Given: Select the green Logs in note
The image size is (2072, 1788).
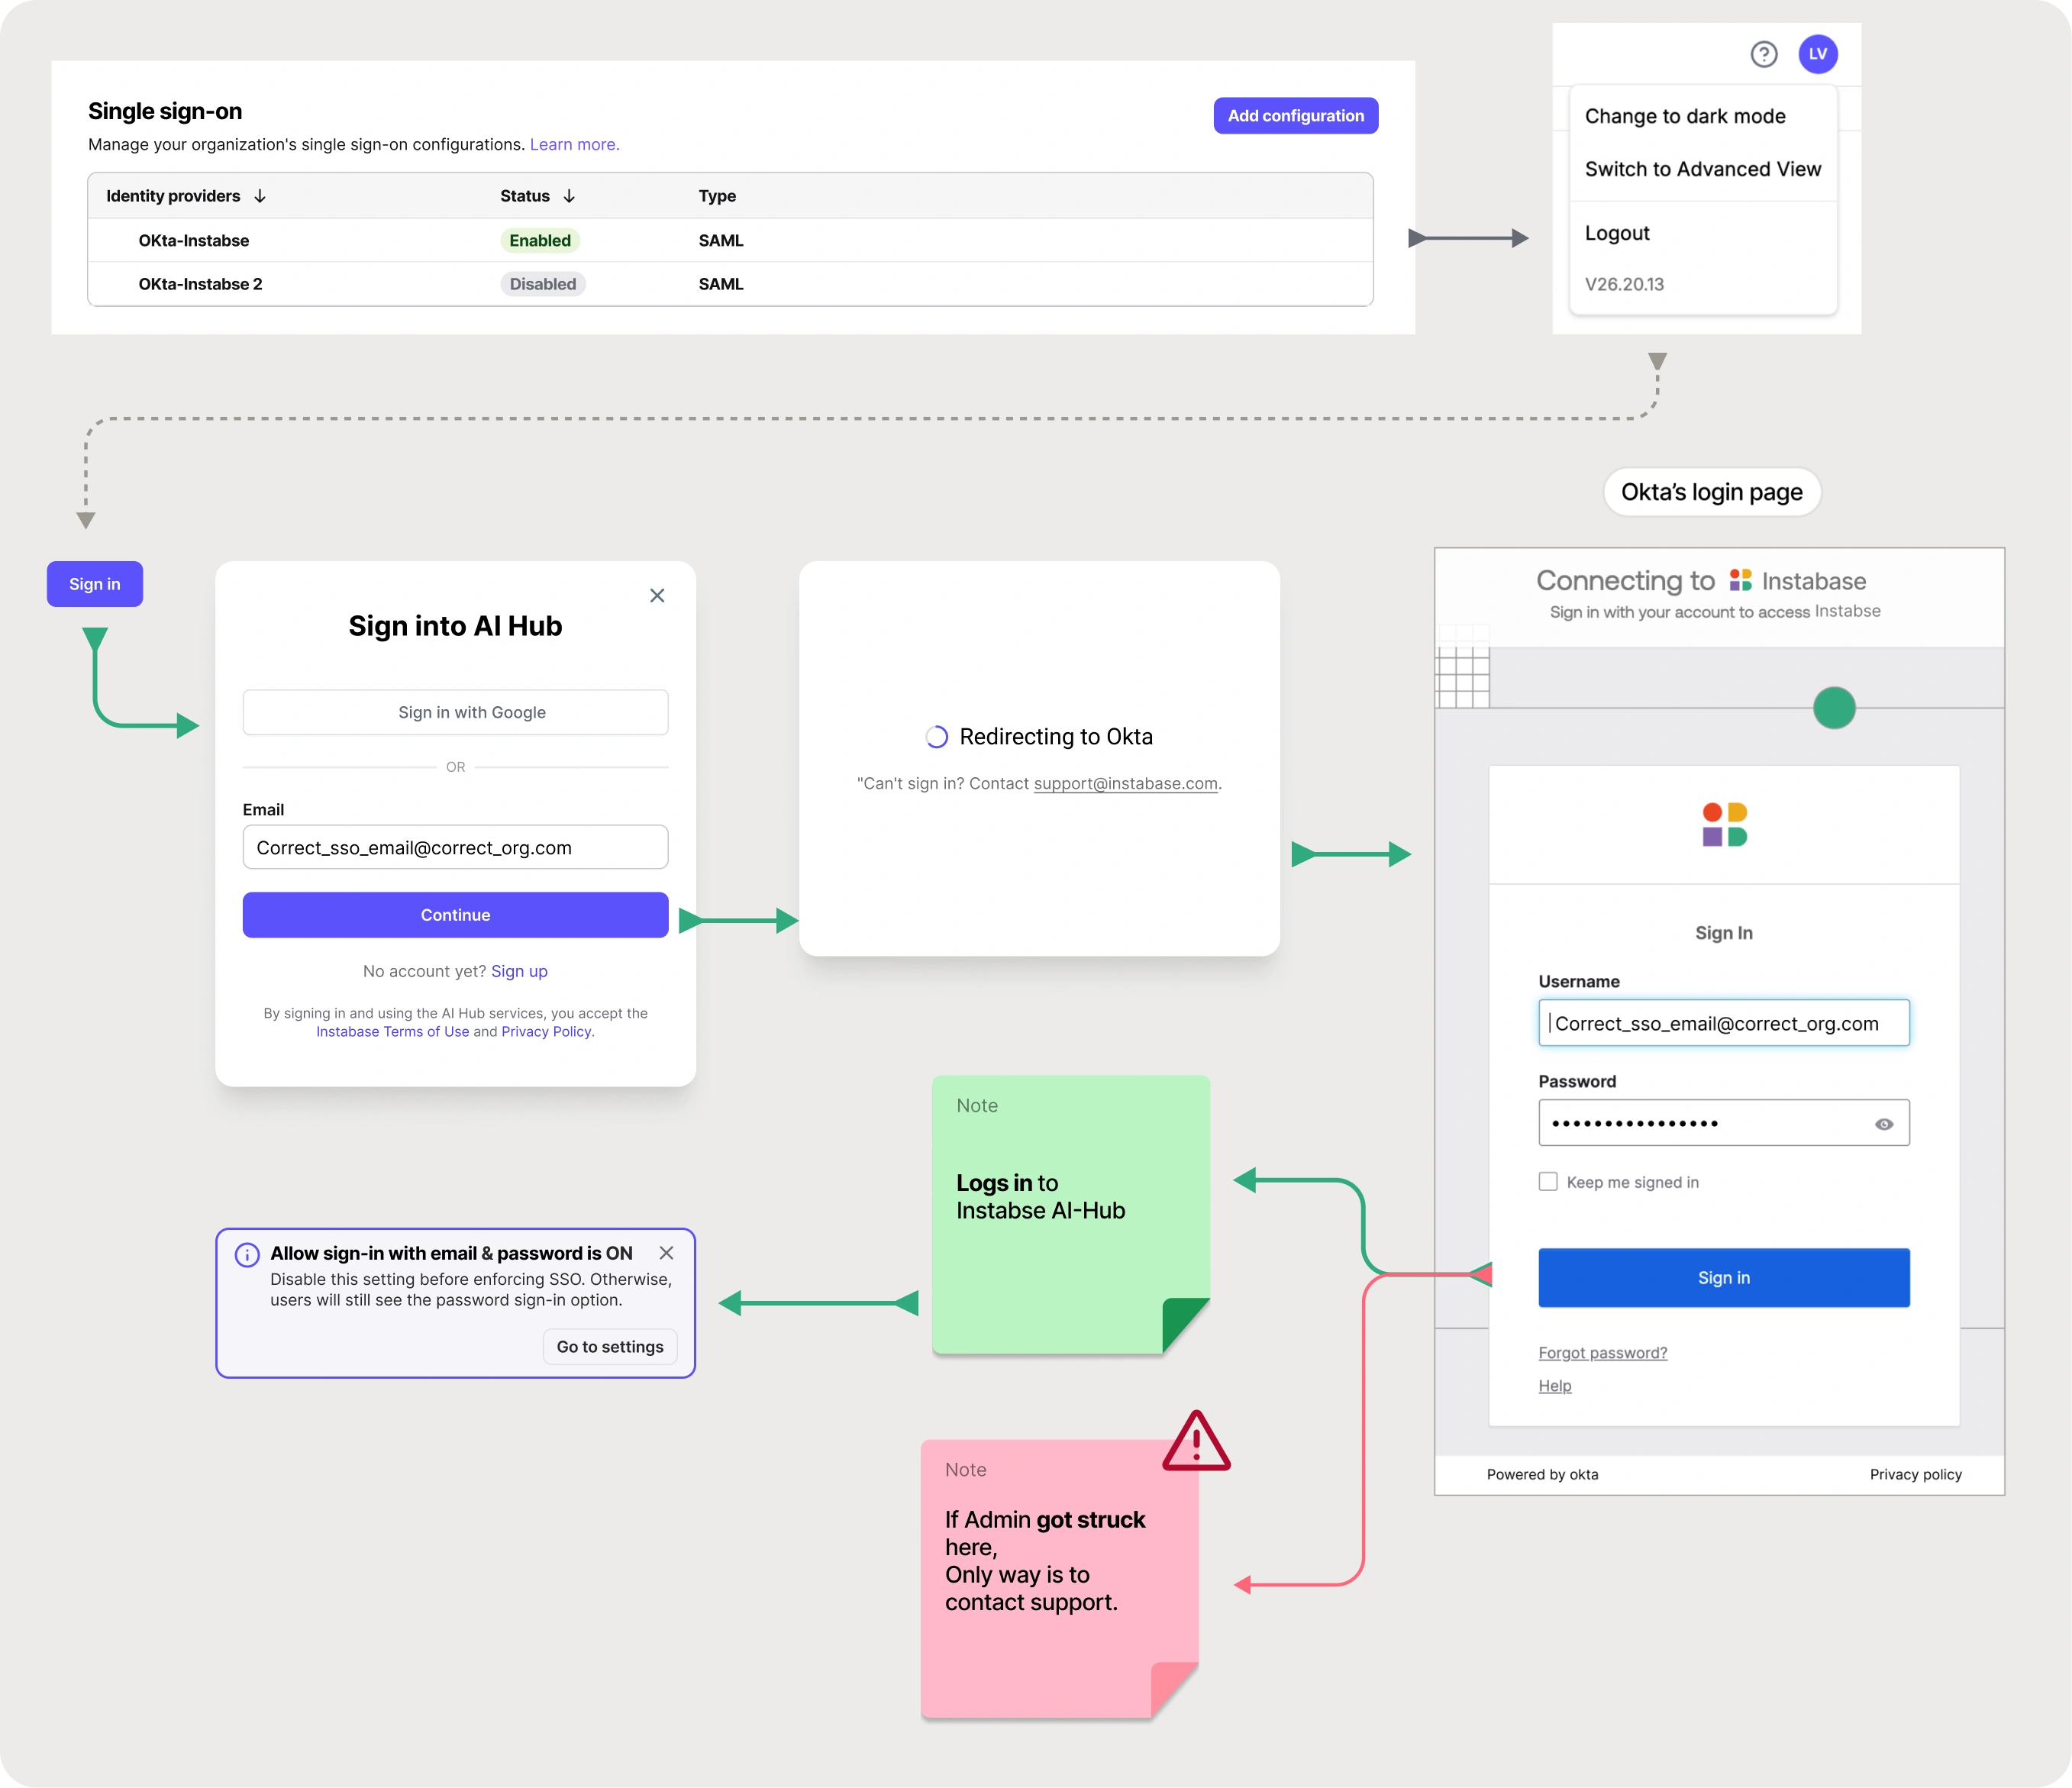Looking at the screenshot, I should click(x=1071, y=1215).
